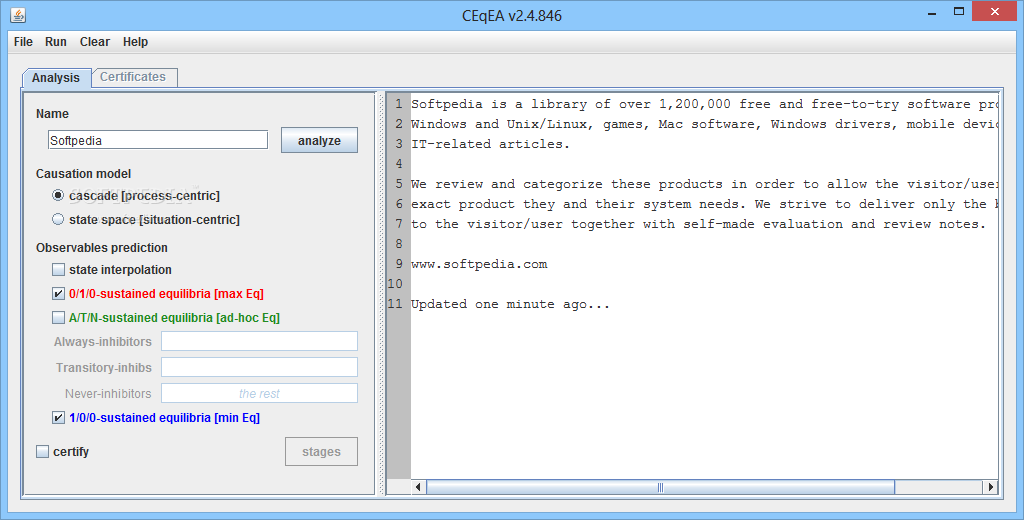Select cascade [process-centric] causation model
The image size is (1024, 520).
pyautogui.click(x=136, y=195)
